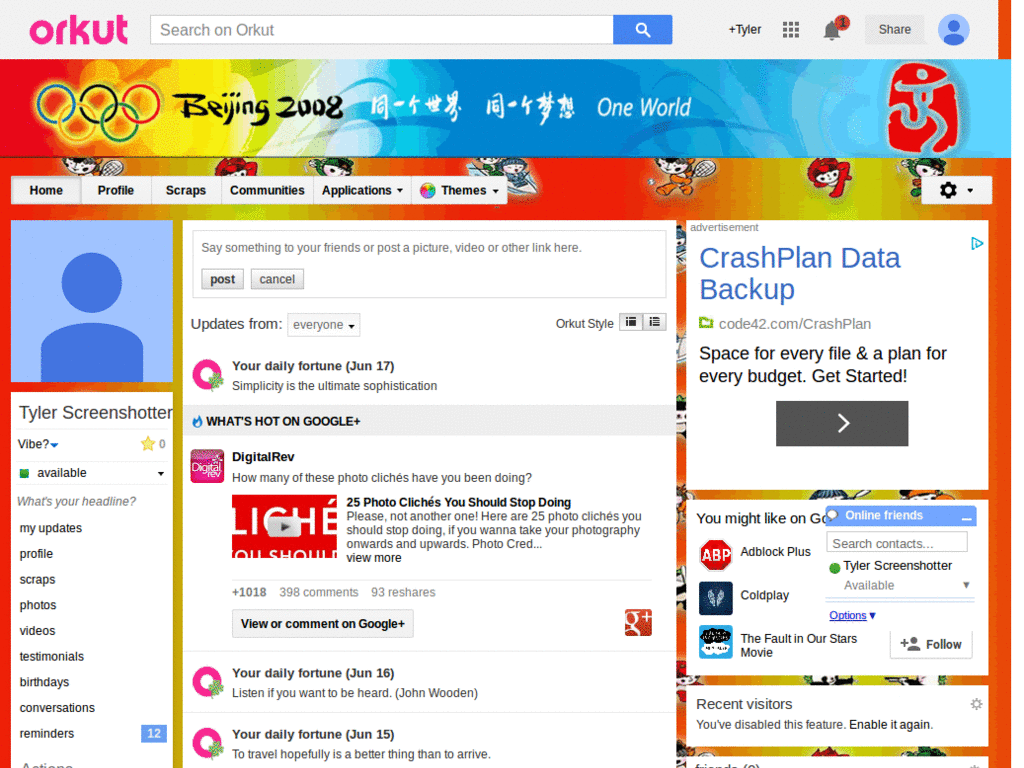Click daily fortune Jun 16 icon
Image resolution: width=1024 pixels, height=768 pixels.
(x=208, y=682)
